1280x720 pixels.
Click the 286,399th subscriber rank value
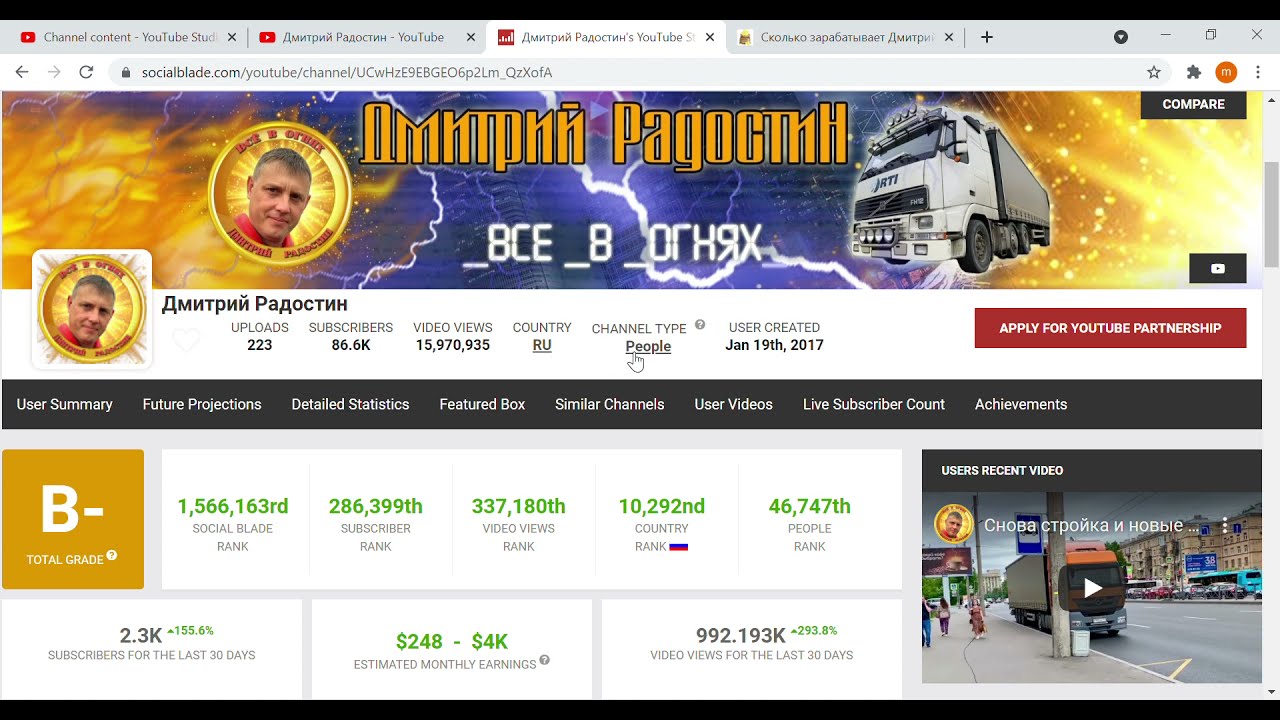coord(376,506)
